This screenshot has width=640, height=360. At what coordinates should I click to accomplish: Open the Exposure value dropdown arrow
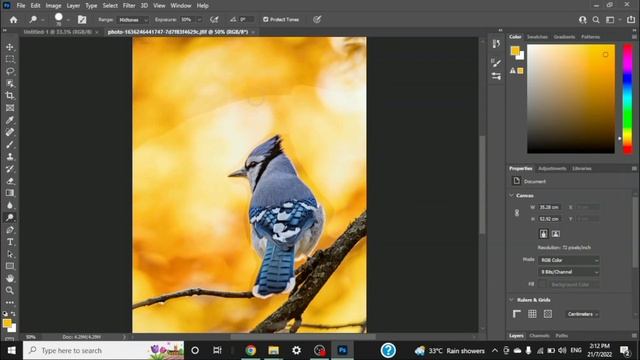tap(199, 20)
